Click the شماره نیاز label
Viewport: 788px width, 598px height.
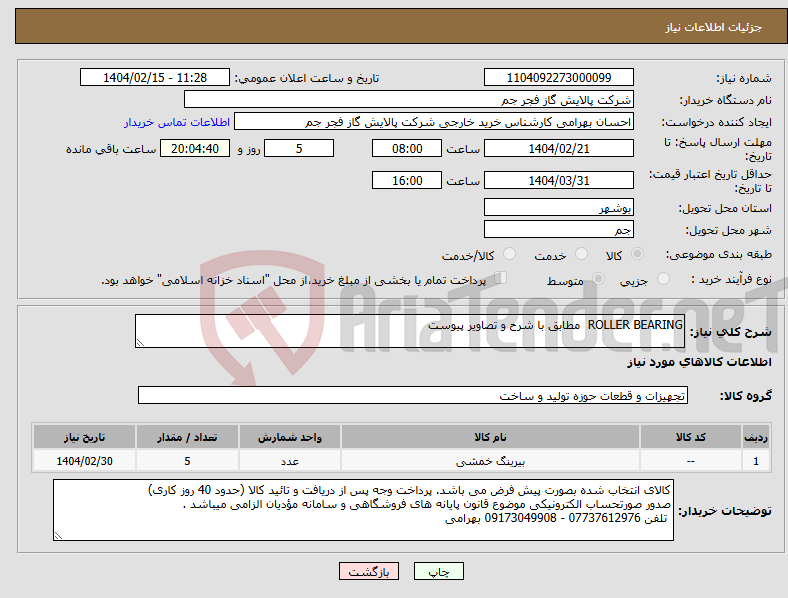click(744, 78)
